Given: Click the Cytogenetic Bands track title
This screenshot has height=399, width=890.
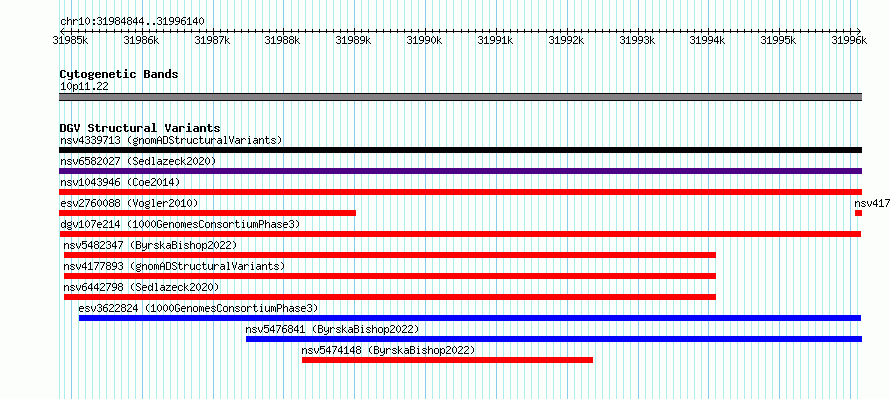Looking at the screenshot, I should 119,74.
